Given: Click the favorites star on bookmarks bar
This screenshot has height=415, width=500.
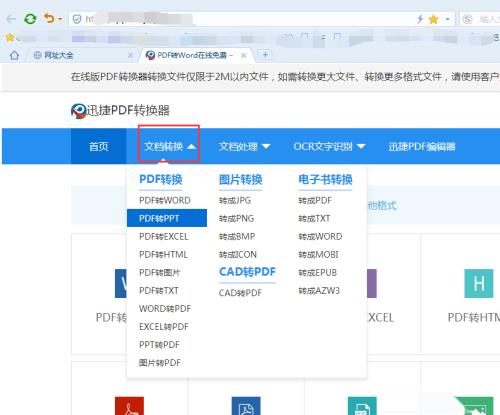Looking at the screenshot, I should click(x=10, y=37).
